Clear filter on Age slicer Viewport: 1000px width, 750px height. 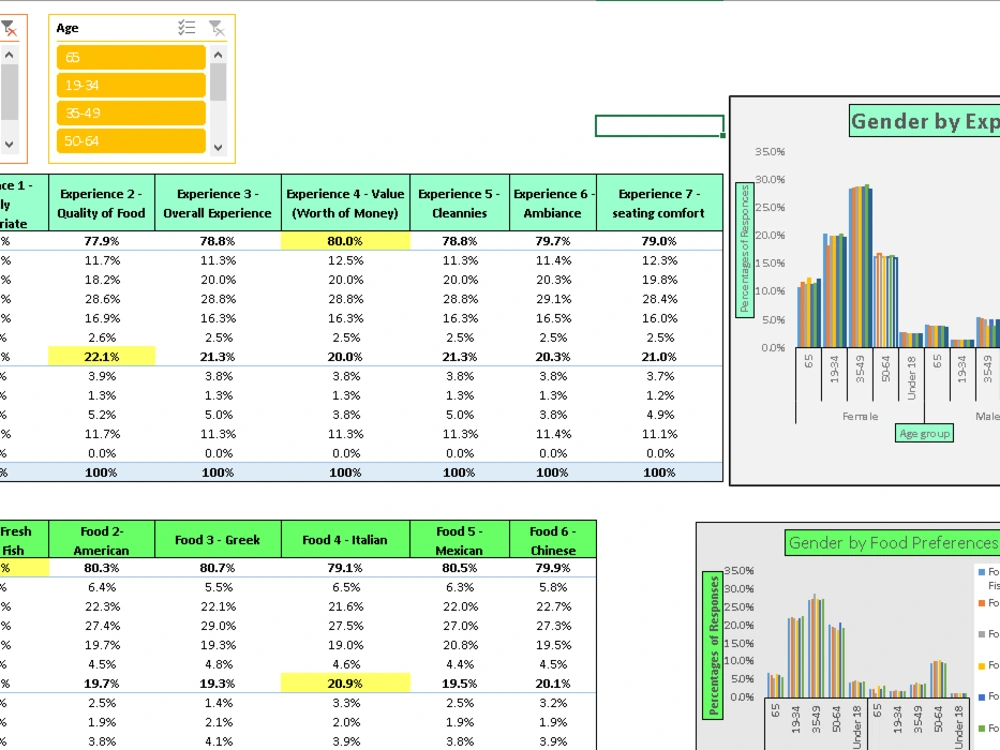click(x=216, y=27)
